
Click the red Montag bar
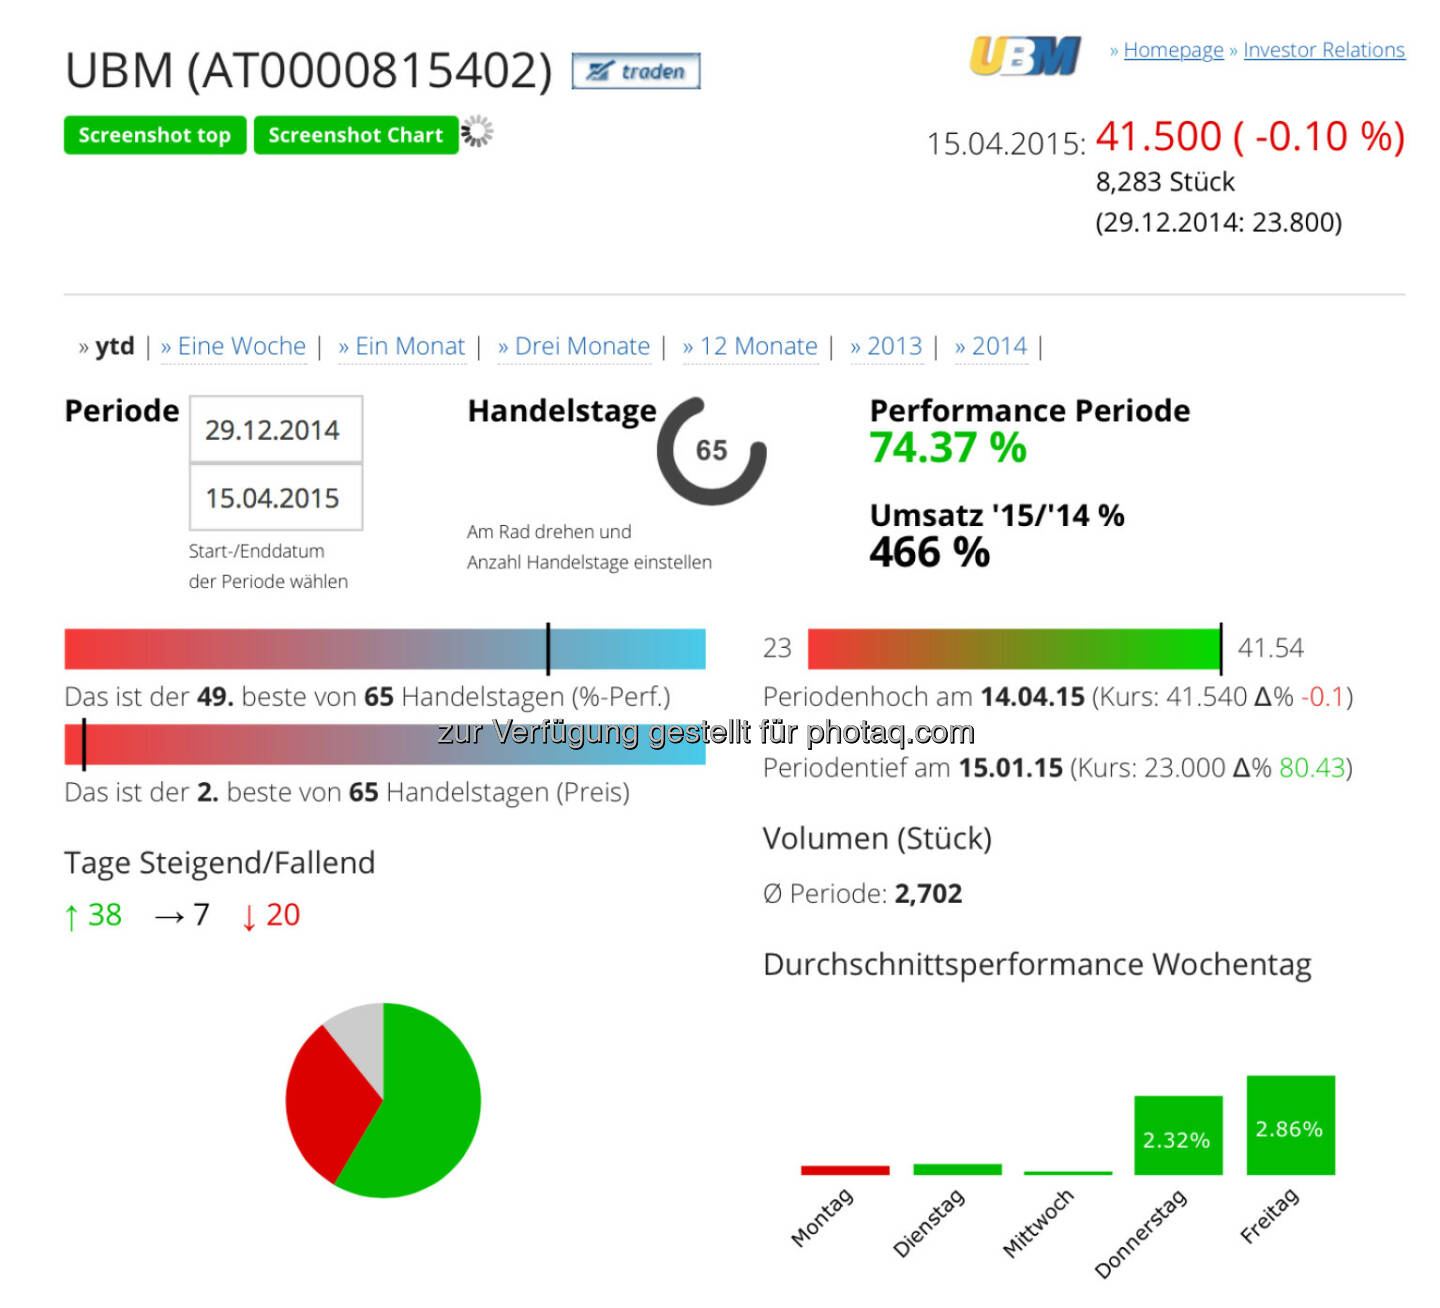845,1170
